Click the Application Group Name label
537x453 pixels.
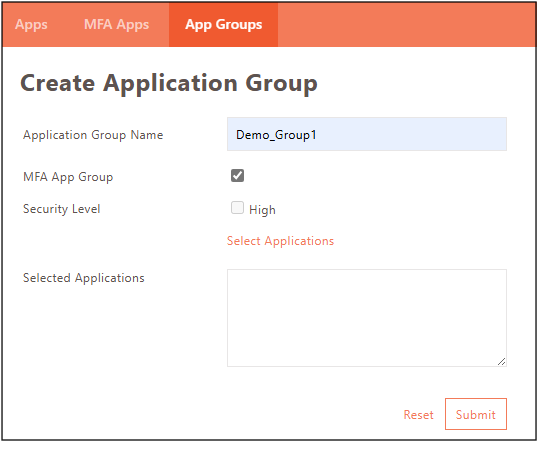coord(93,135)
